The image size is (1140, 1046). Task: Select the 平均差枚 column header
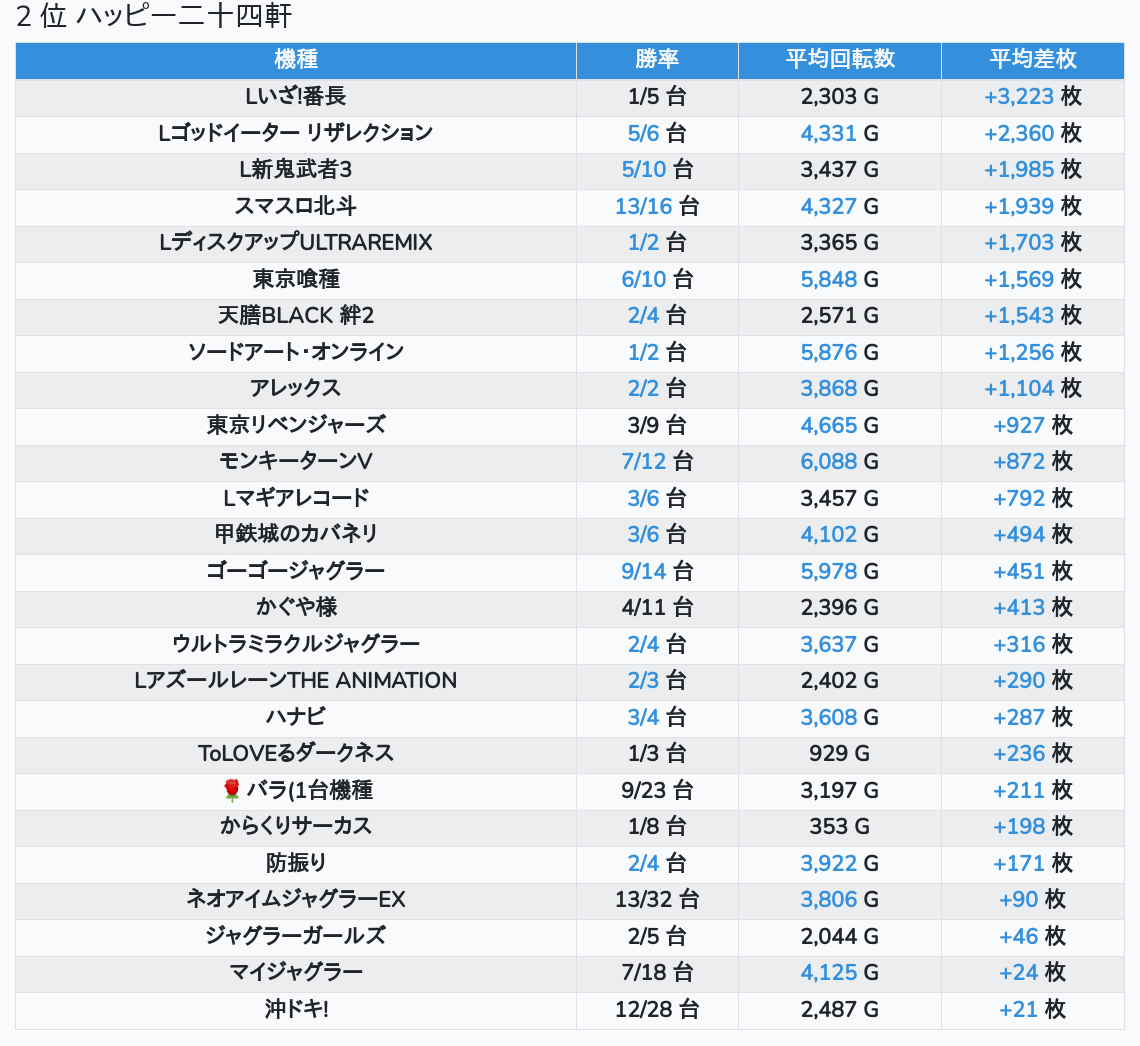pyautogui.click(x=1032, y=60)
